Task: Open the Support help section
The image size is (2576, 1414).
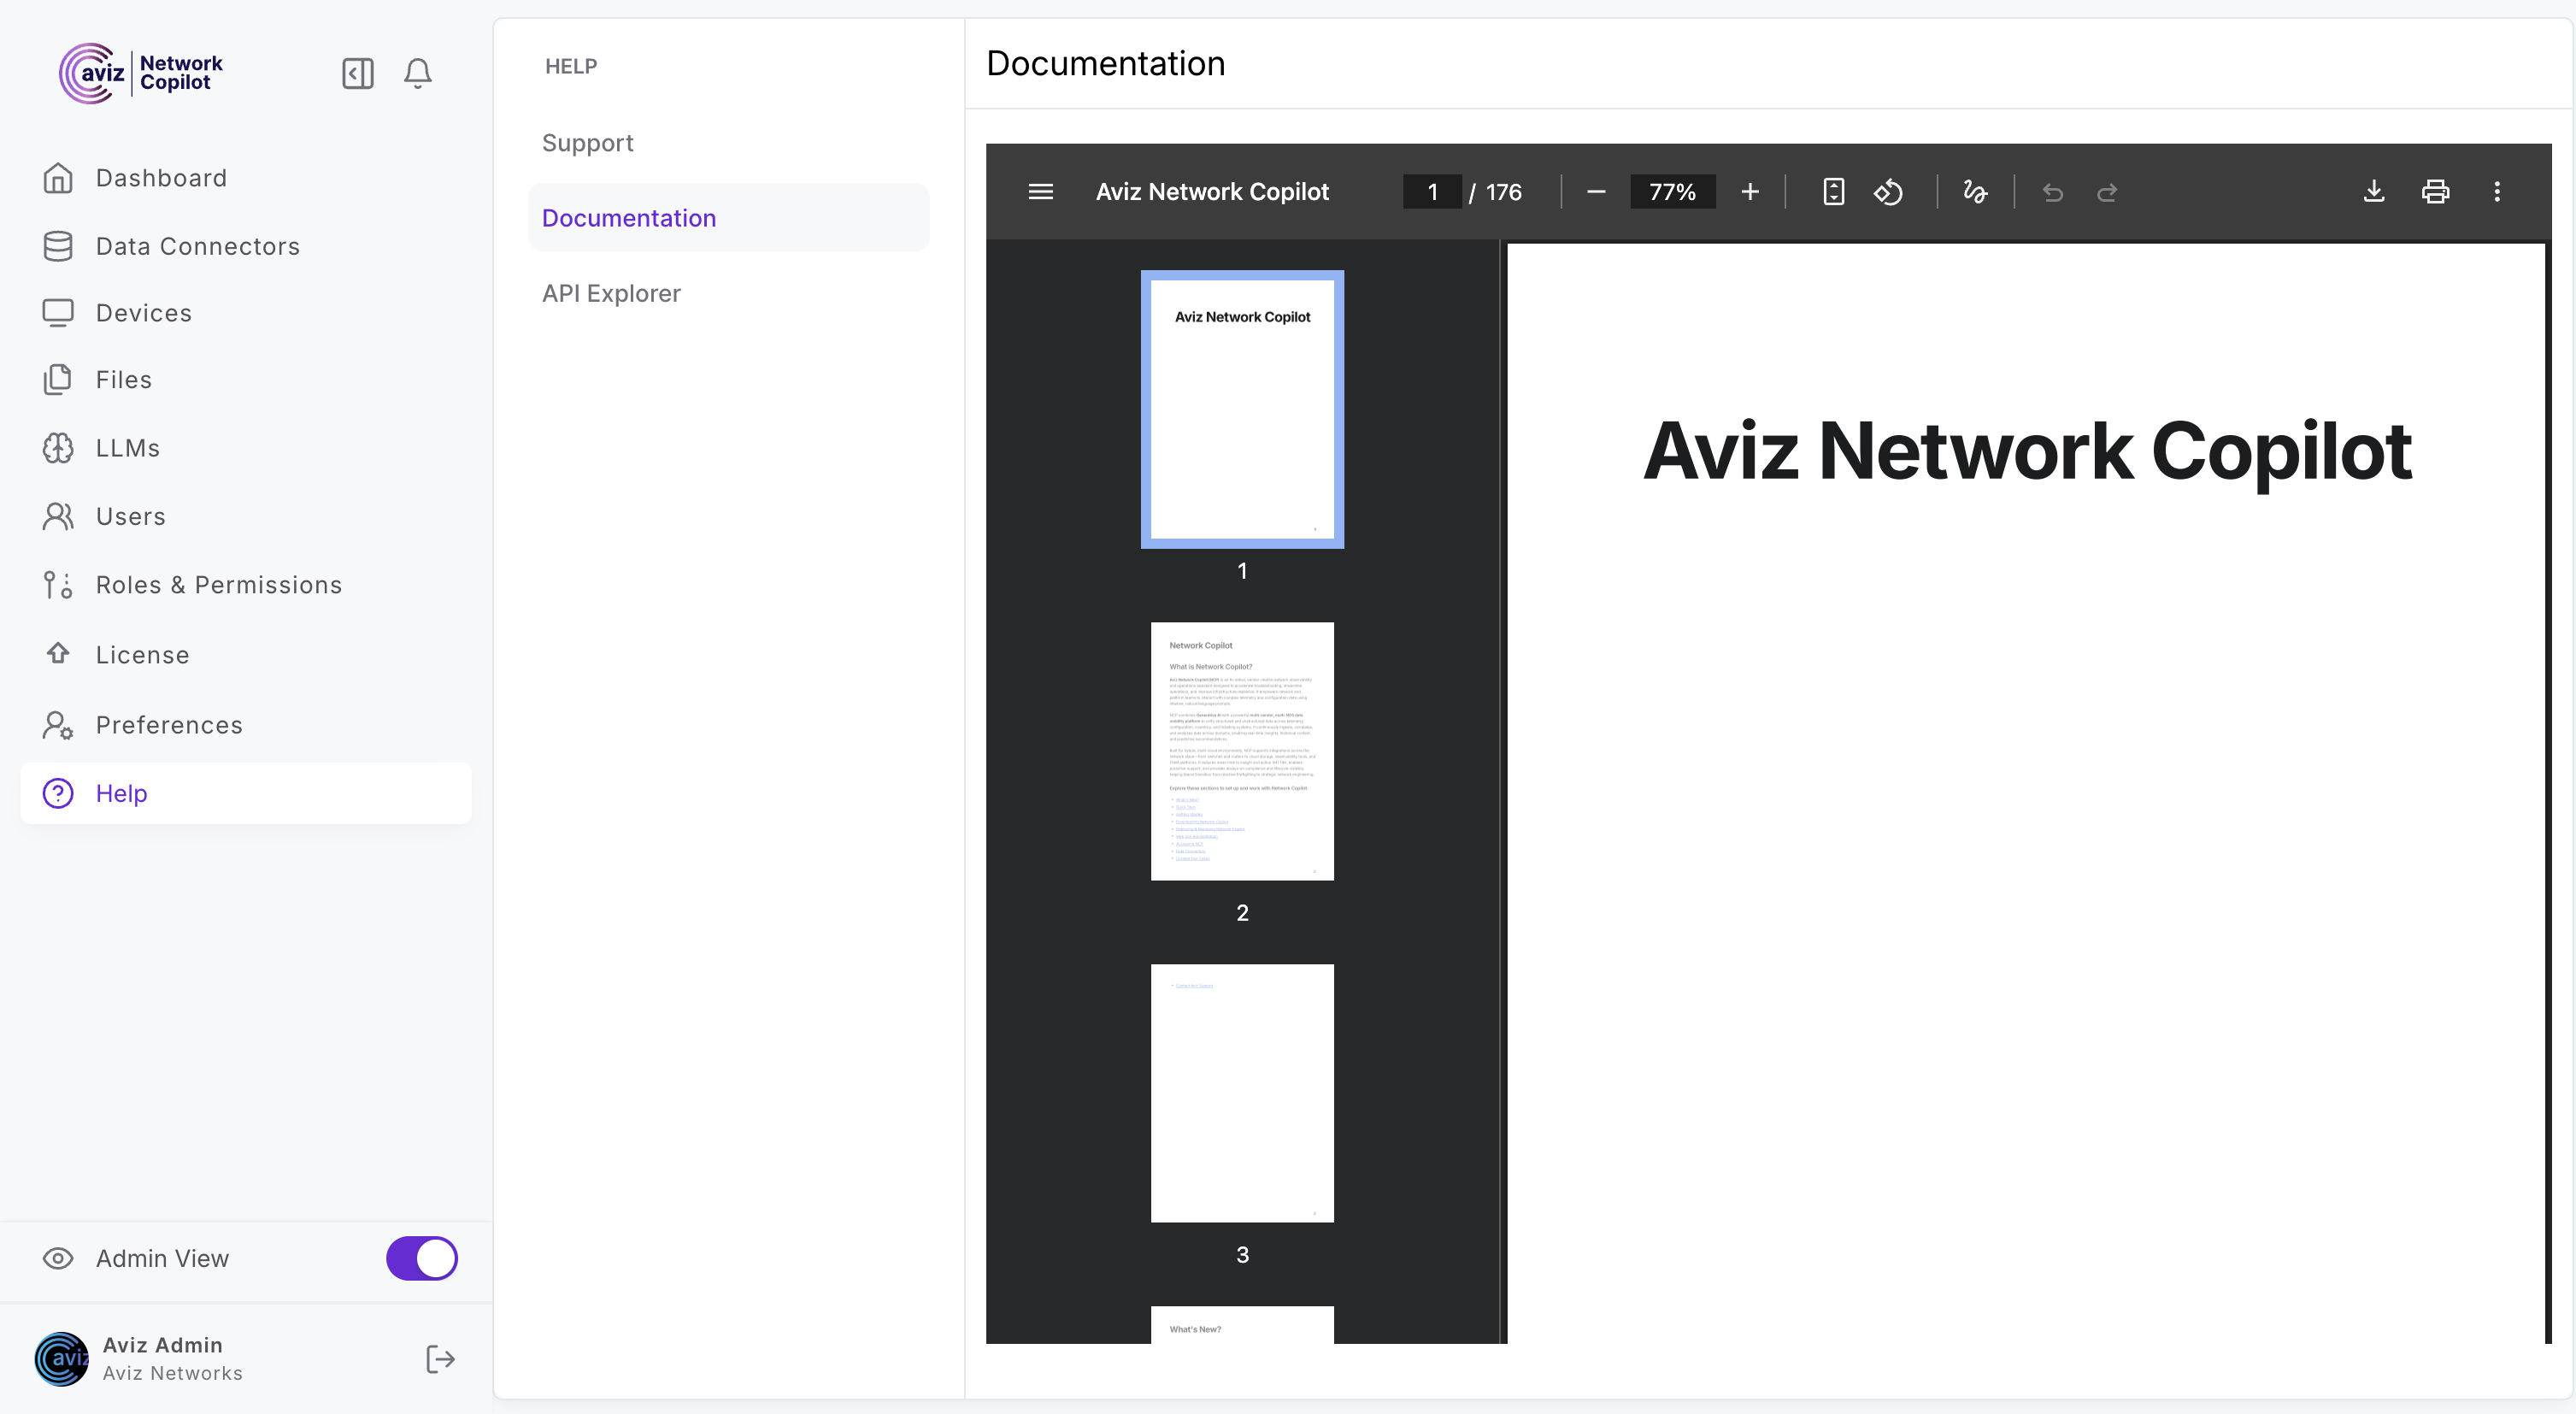Action: point(587,143)
